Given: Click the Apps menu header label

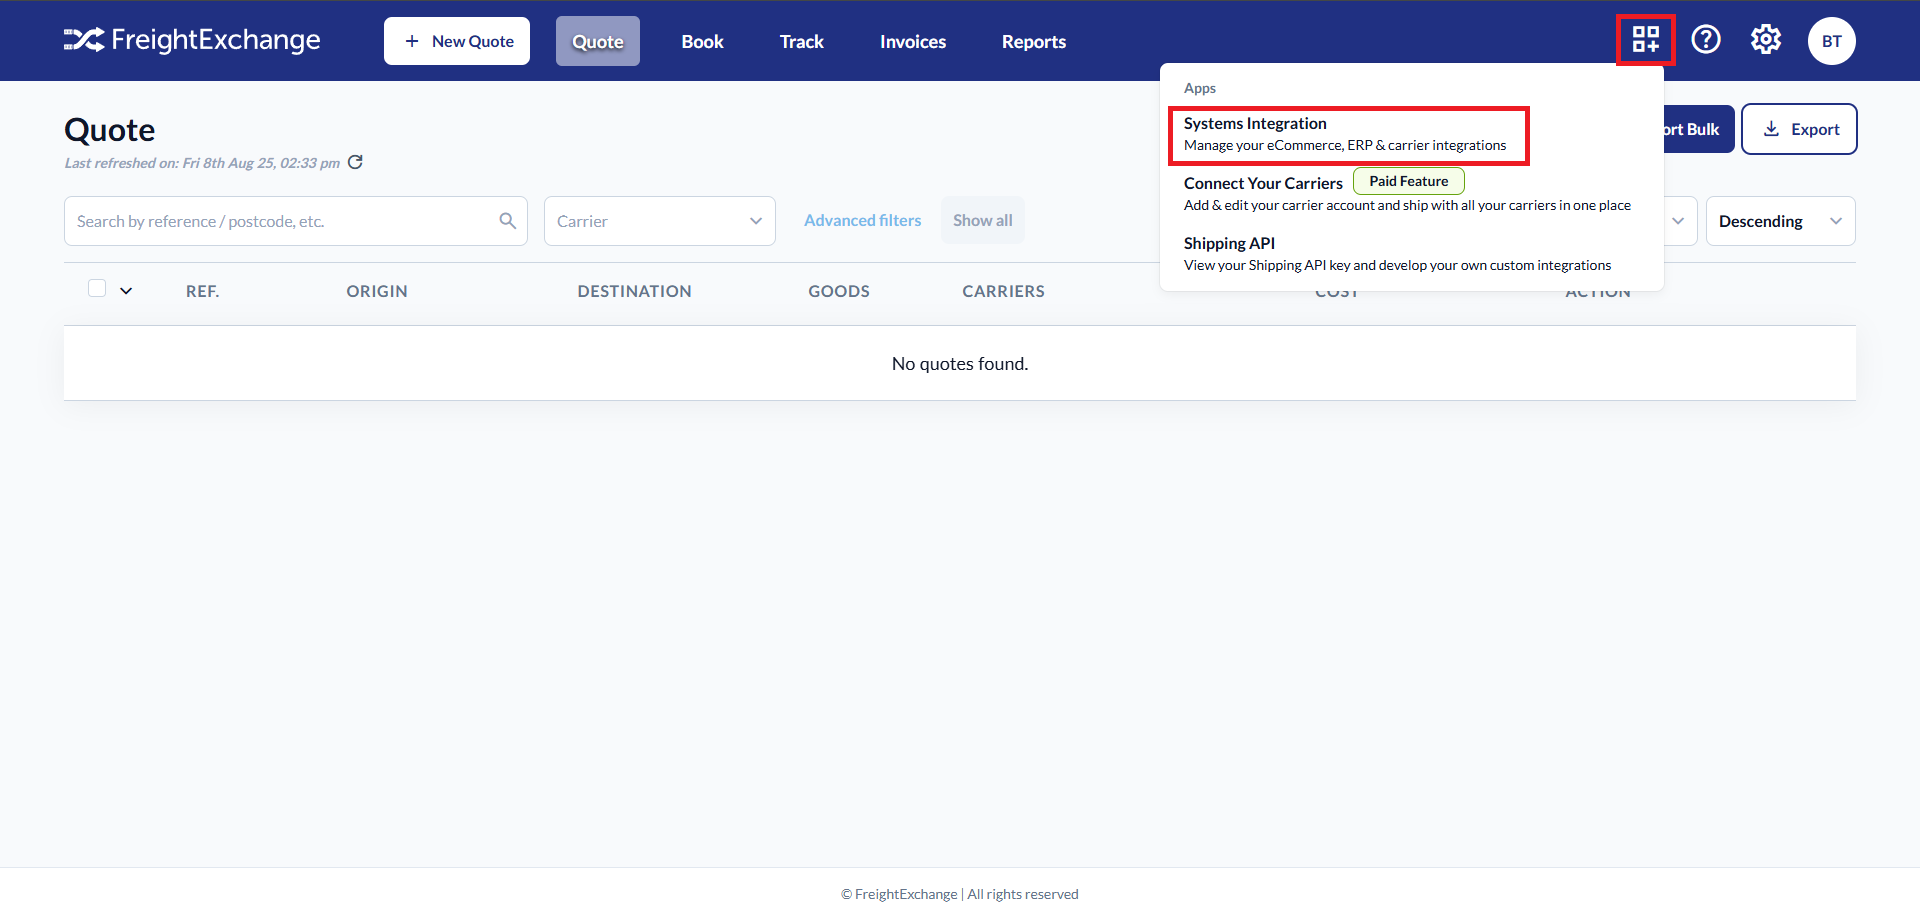Looking at the screenshot, I should [1200, 88].
